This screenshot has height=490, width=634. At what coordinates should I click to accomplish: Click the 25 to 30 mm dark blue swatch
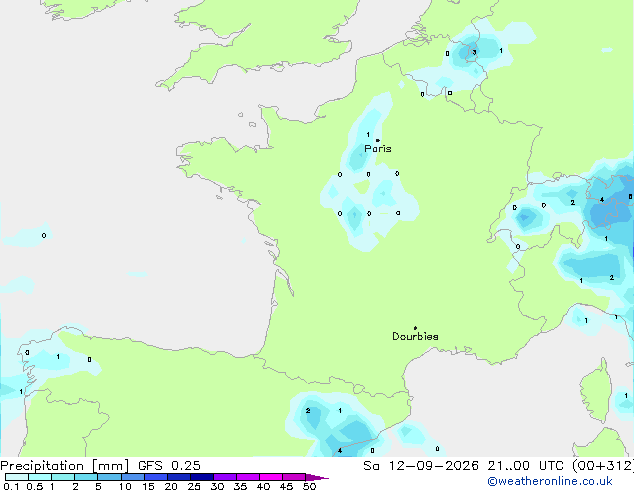(x=202, y=477)
